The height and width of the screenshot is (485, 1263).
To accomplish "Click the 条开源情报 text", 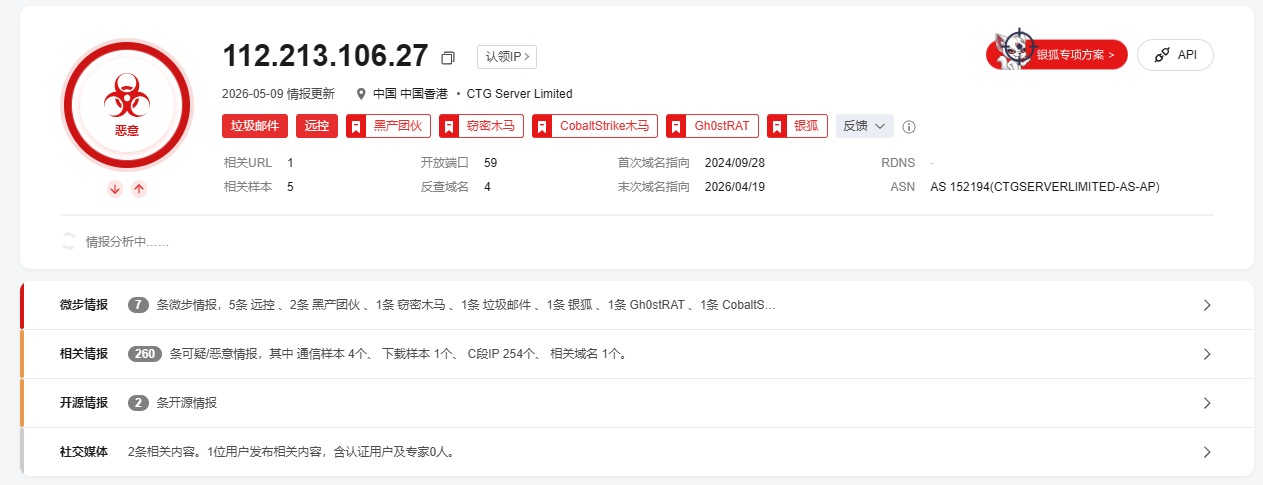I will coord(187,403).
